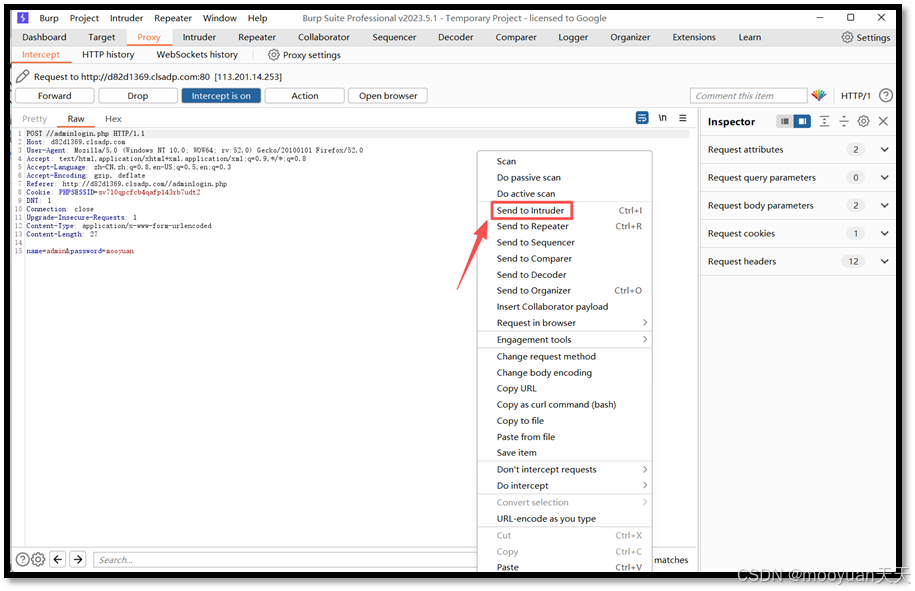The width and height of the screenshot is (915, 591).
Task: Close the Inspector panel
Action: 883,121
